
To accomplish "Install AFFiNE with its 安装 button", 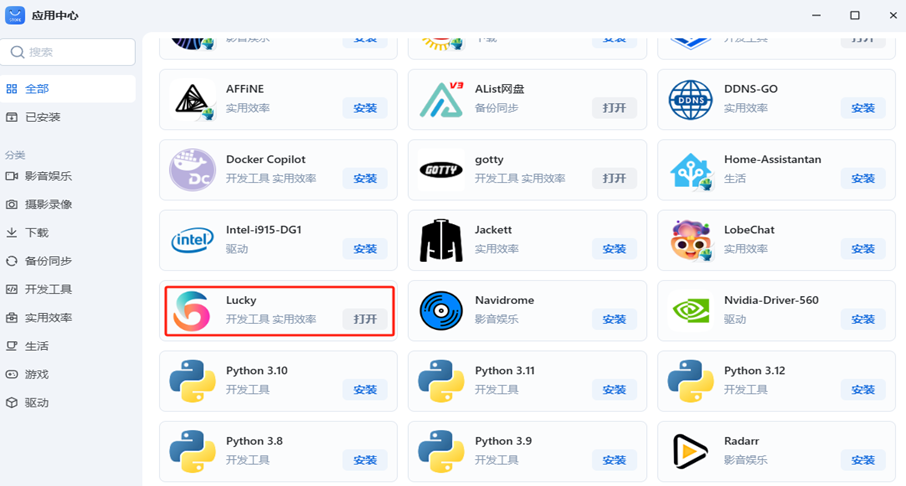I will tap(365, 108).
